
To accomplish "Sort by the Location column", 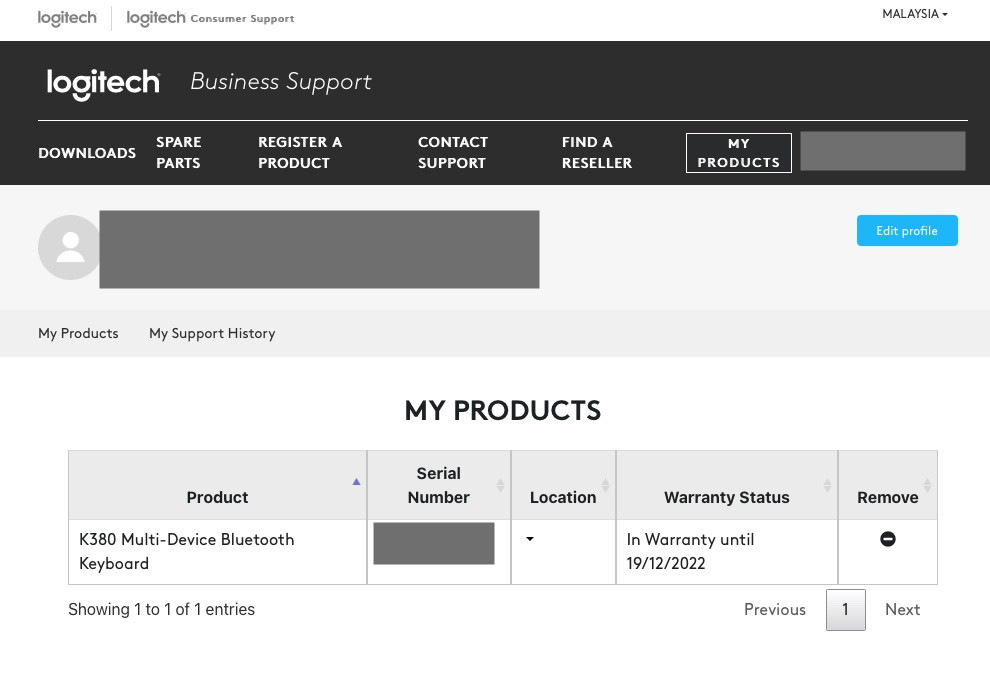I will 563,486.
